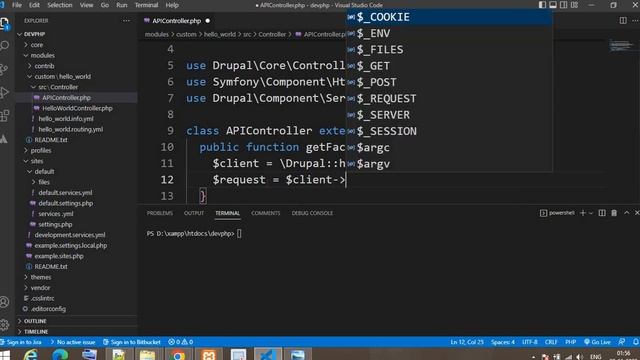Switch to the Comments panel tab
Image resolution: width=640 pixels, height=360 pixels.
(265, 213)
